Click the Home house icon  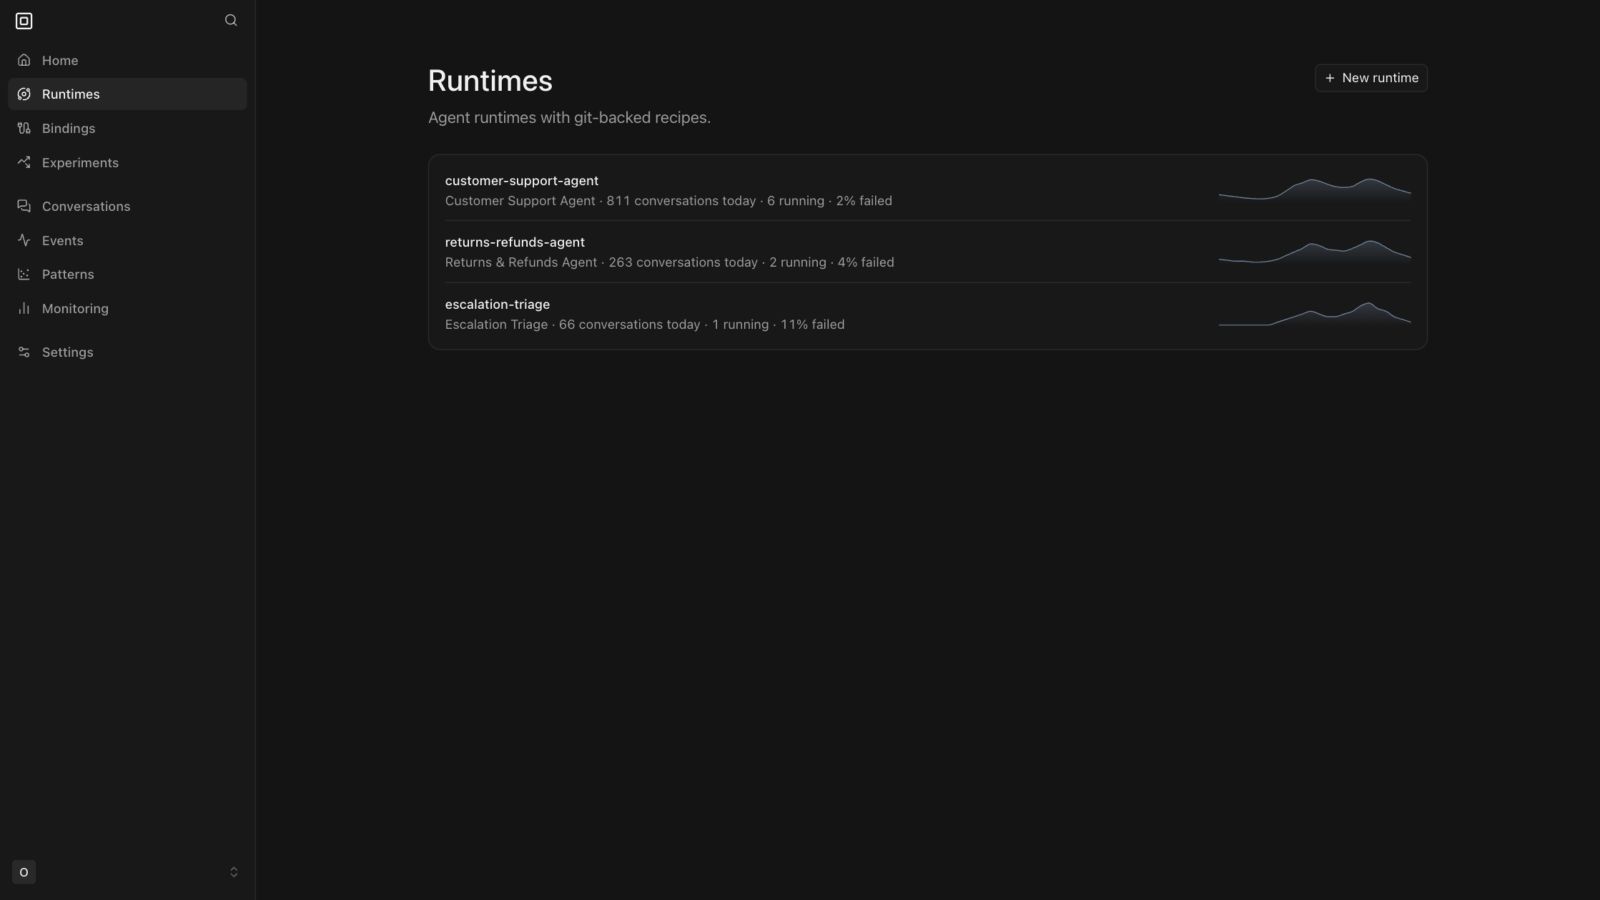click(24, 60)
